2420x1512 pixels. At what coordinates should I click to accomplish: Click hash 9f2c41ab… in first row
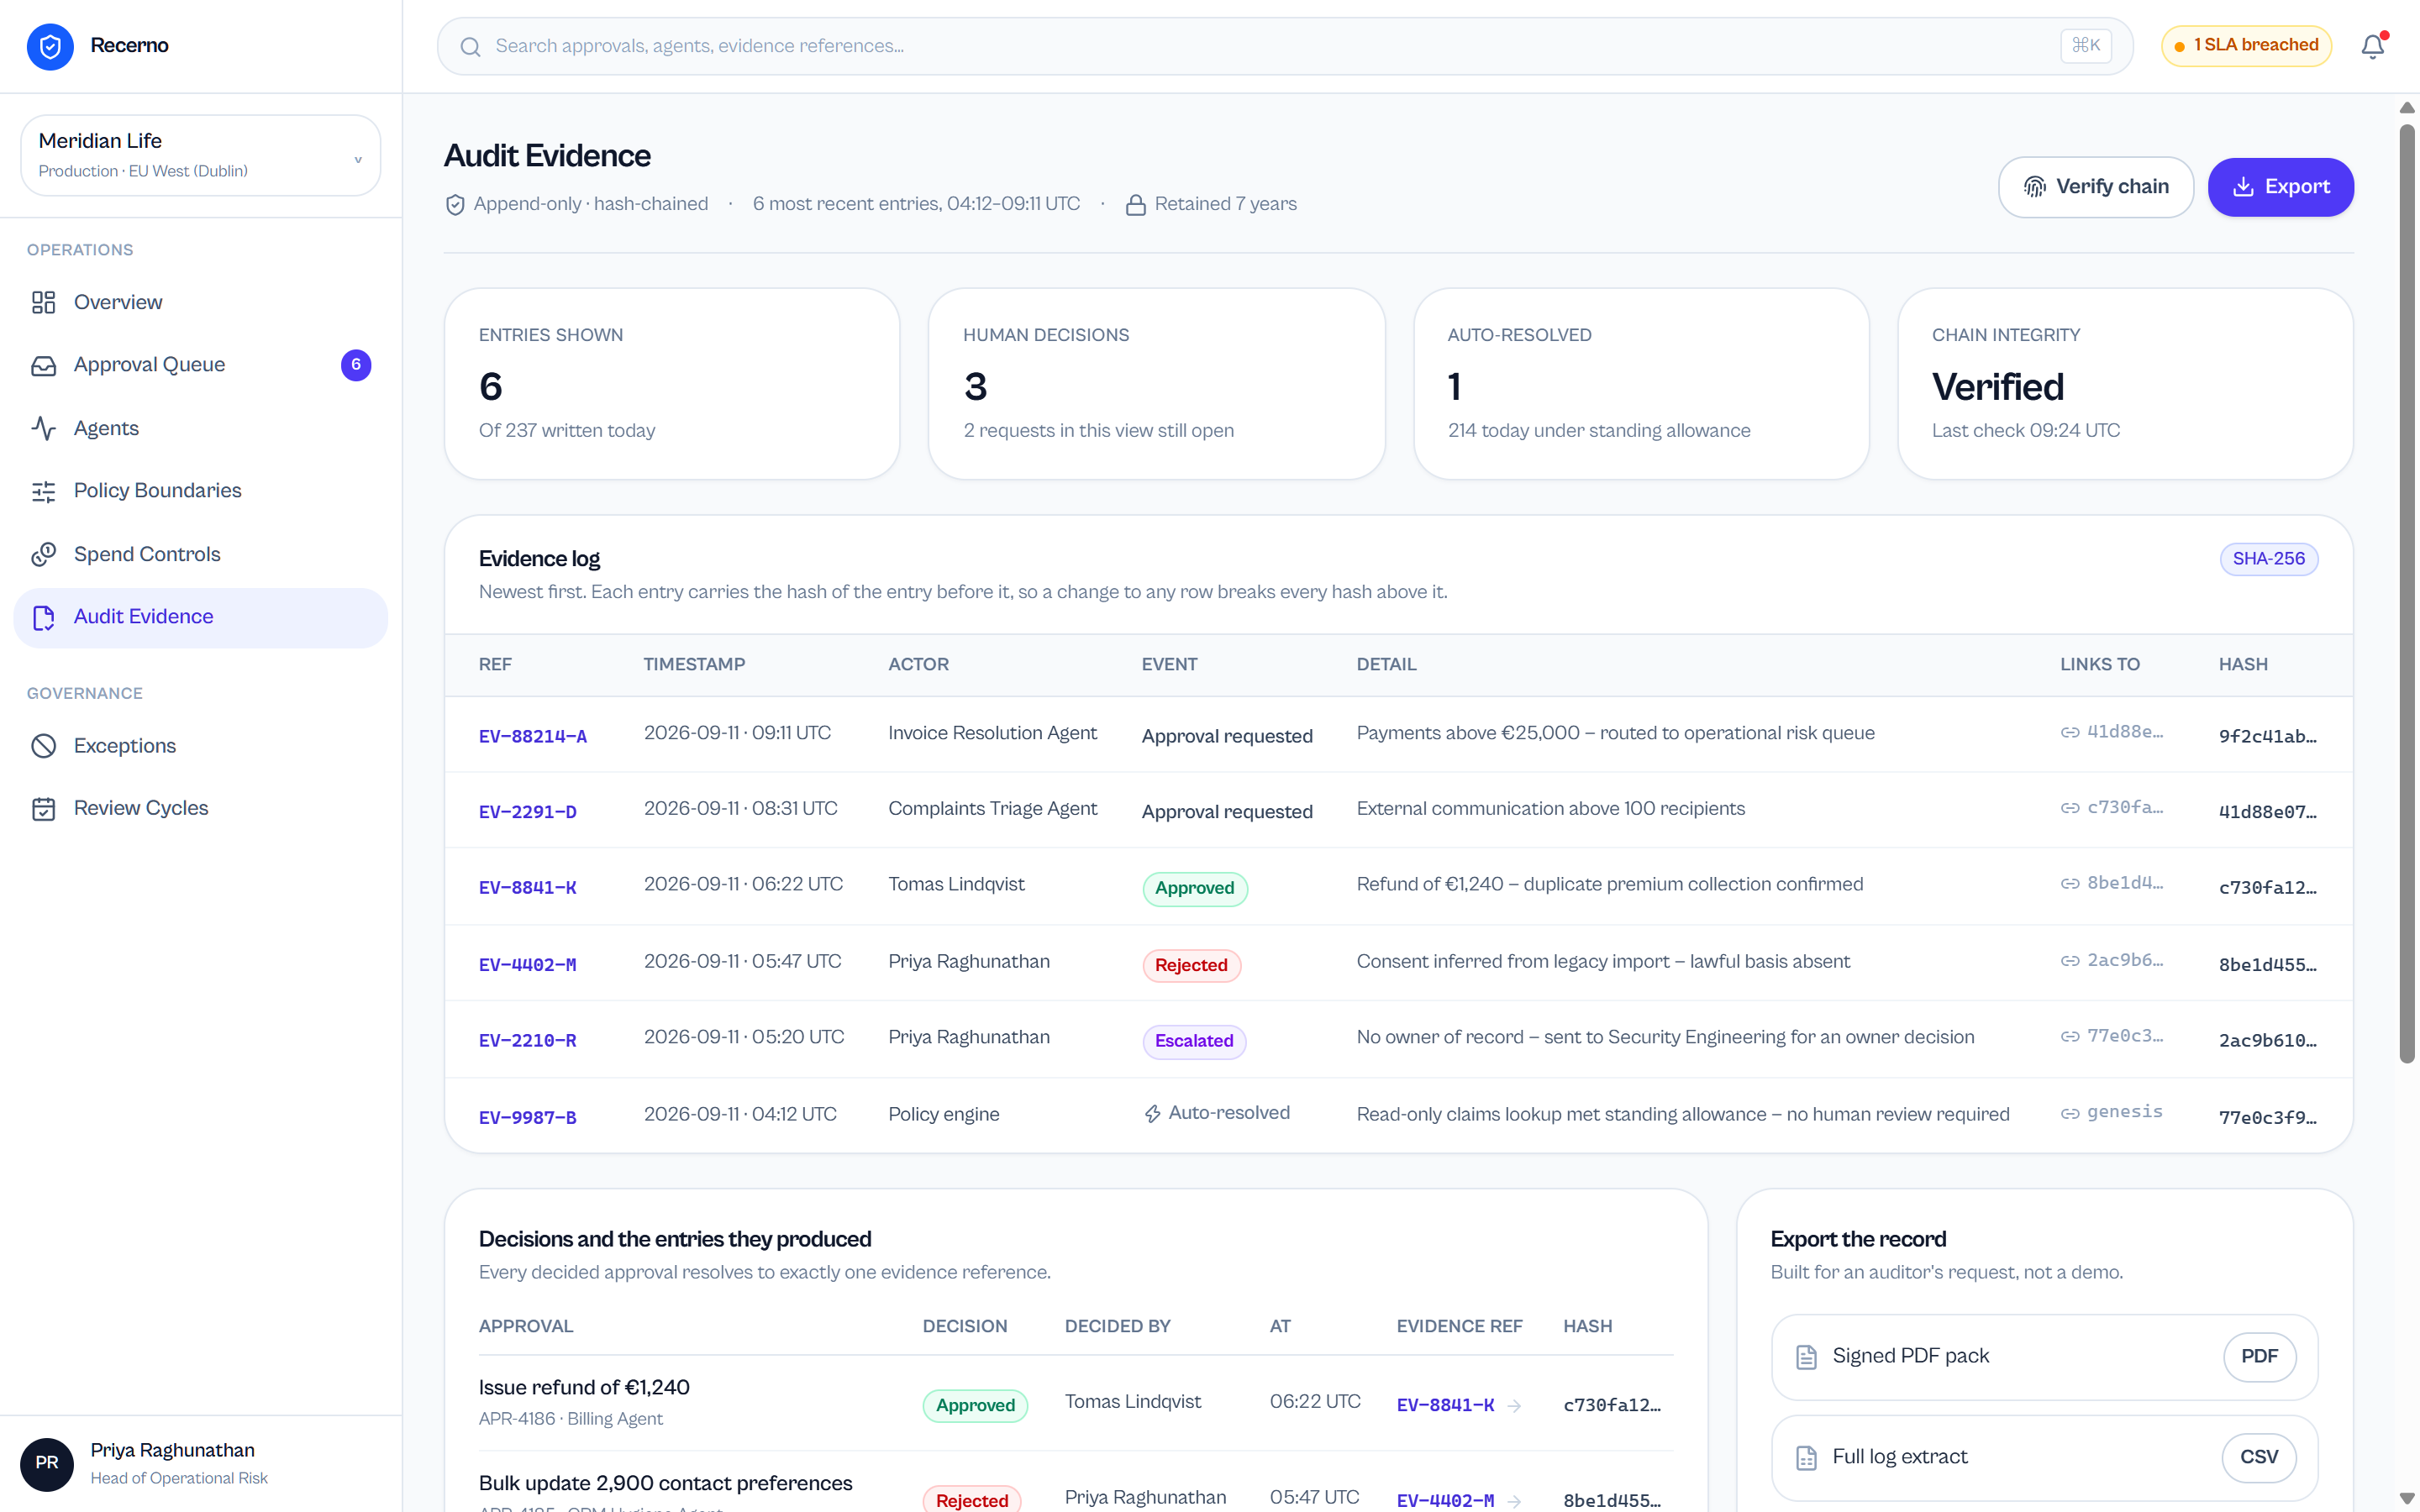[2267, 736]
